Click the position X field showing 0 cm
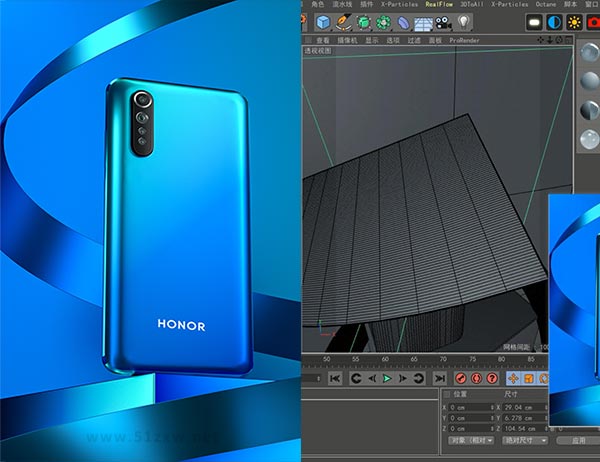The height and width of the screenshot is (462, 600). point(469,408)
